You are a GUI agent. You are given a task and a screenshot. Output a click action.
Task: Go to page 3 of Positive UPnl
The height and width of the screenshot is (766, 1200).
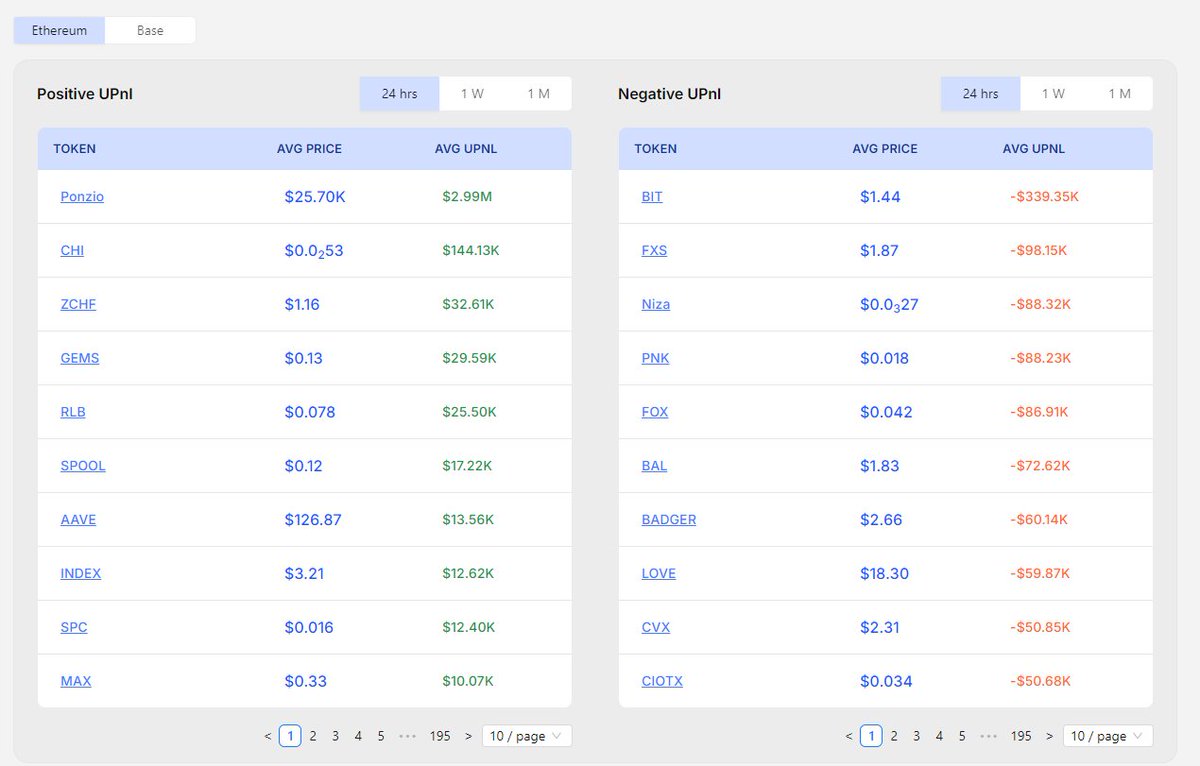click(x=335, y=736)
